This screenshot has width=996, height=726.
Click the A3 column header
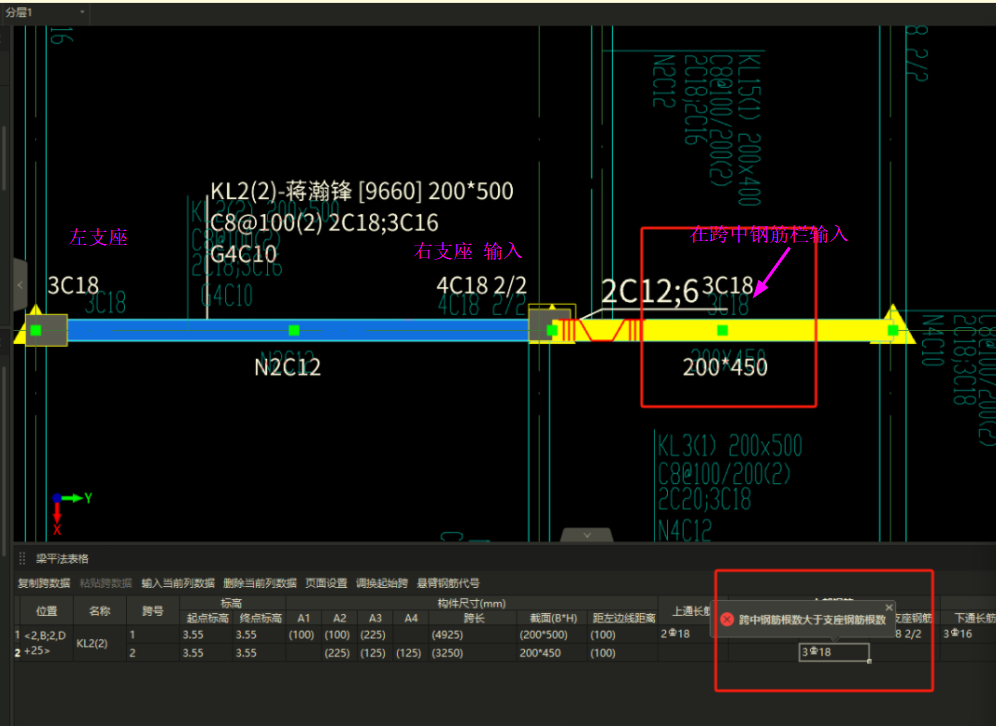pos(375,618)
